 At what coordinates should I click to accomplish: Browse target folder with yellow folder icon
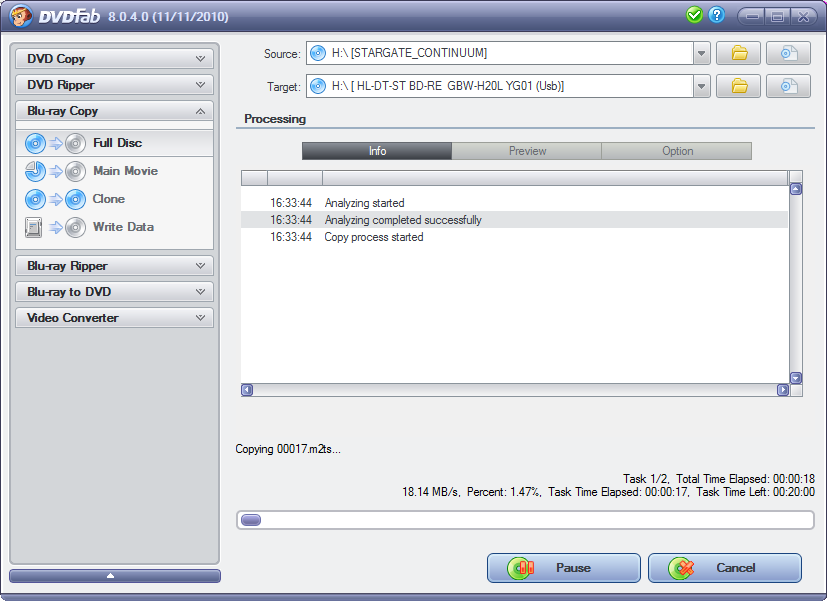tap(738, 86)
